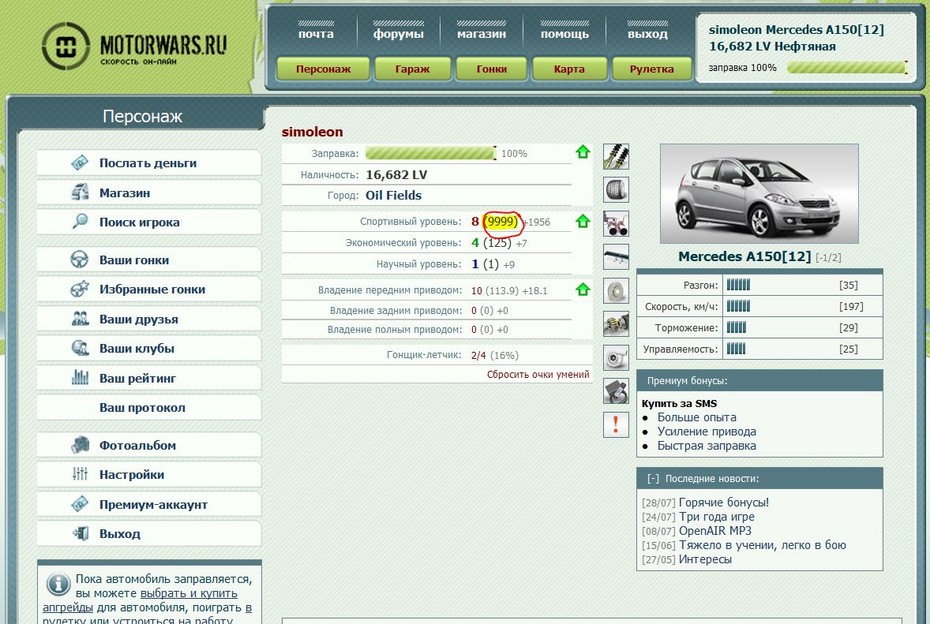The image size is (930, 624).
Task: Click Больше опыта premium bonus
Action: click(x=696, y=418)
